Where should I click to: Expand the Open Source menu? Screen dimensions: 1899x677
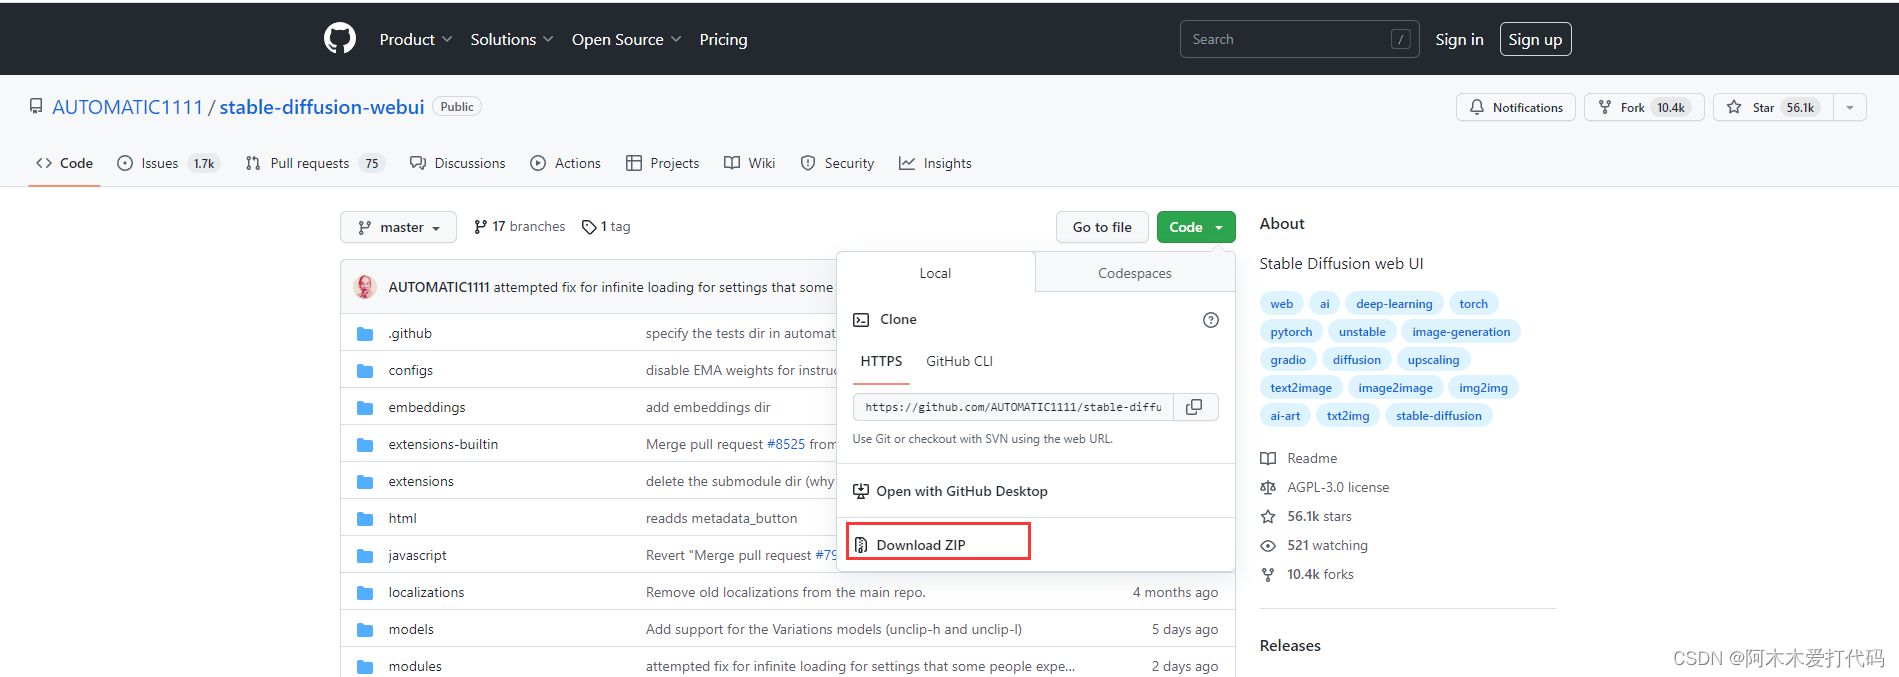tap(626, 39)
